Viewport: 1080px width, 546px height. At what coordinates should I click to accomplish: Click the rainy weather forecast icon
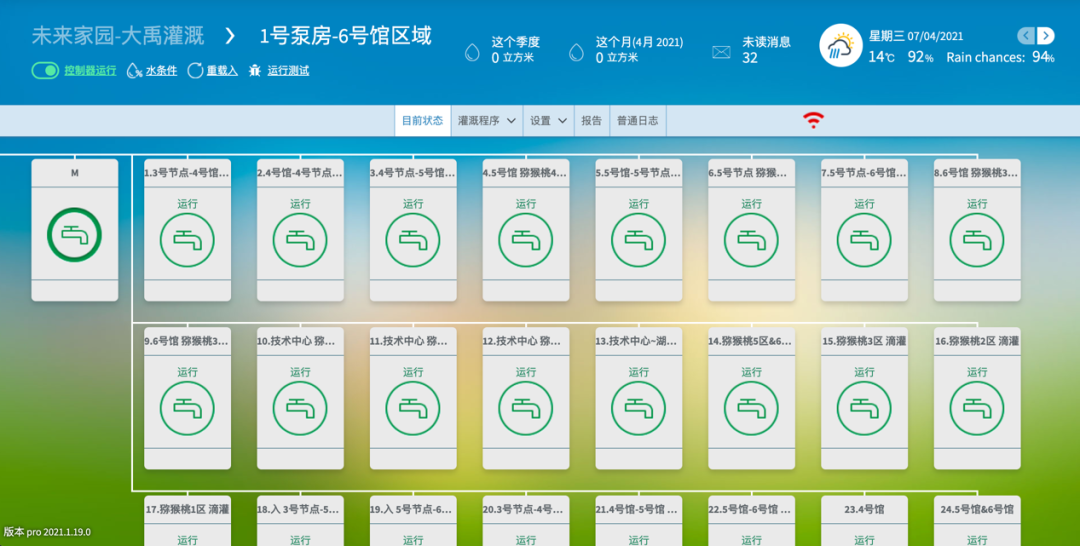(x=840, y=45)
